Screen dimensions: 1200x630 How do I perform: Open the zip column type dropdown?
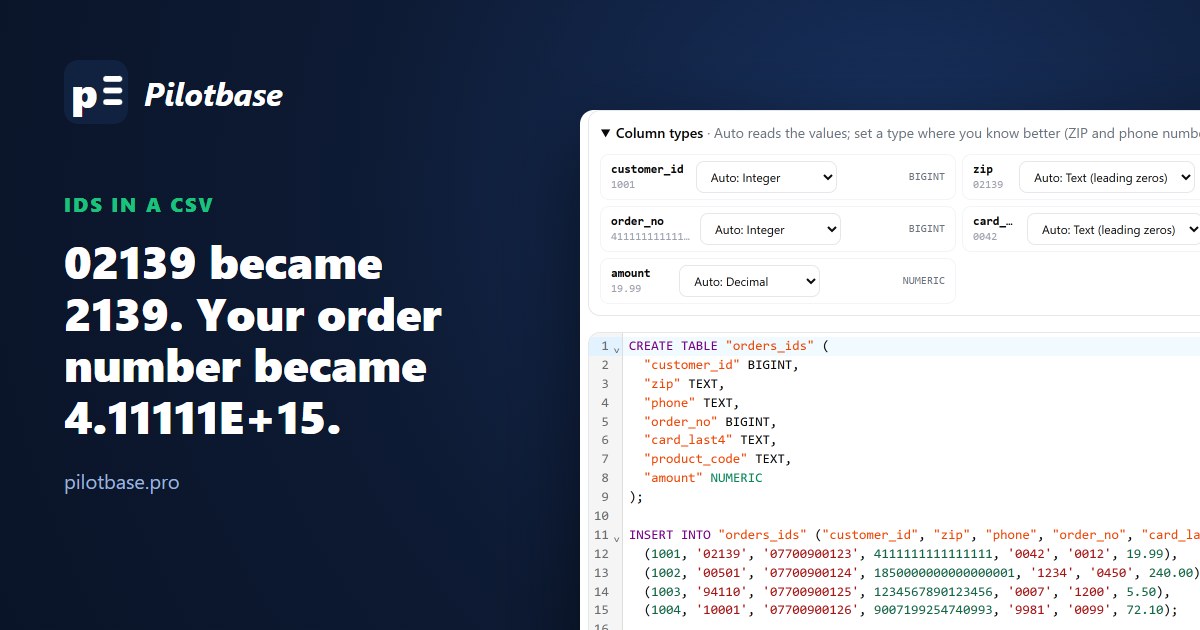tap(1107, 178)
